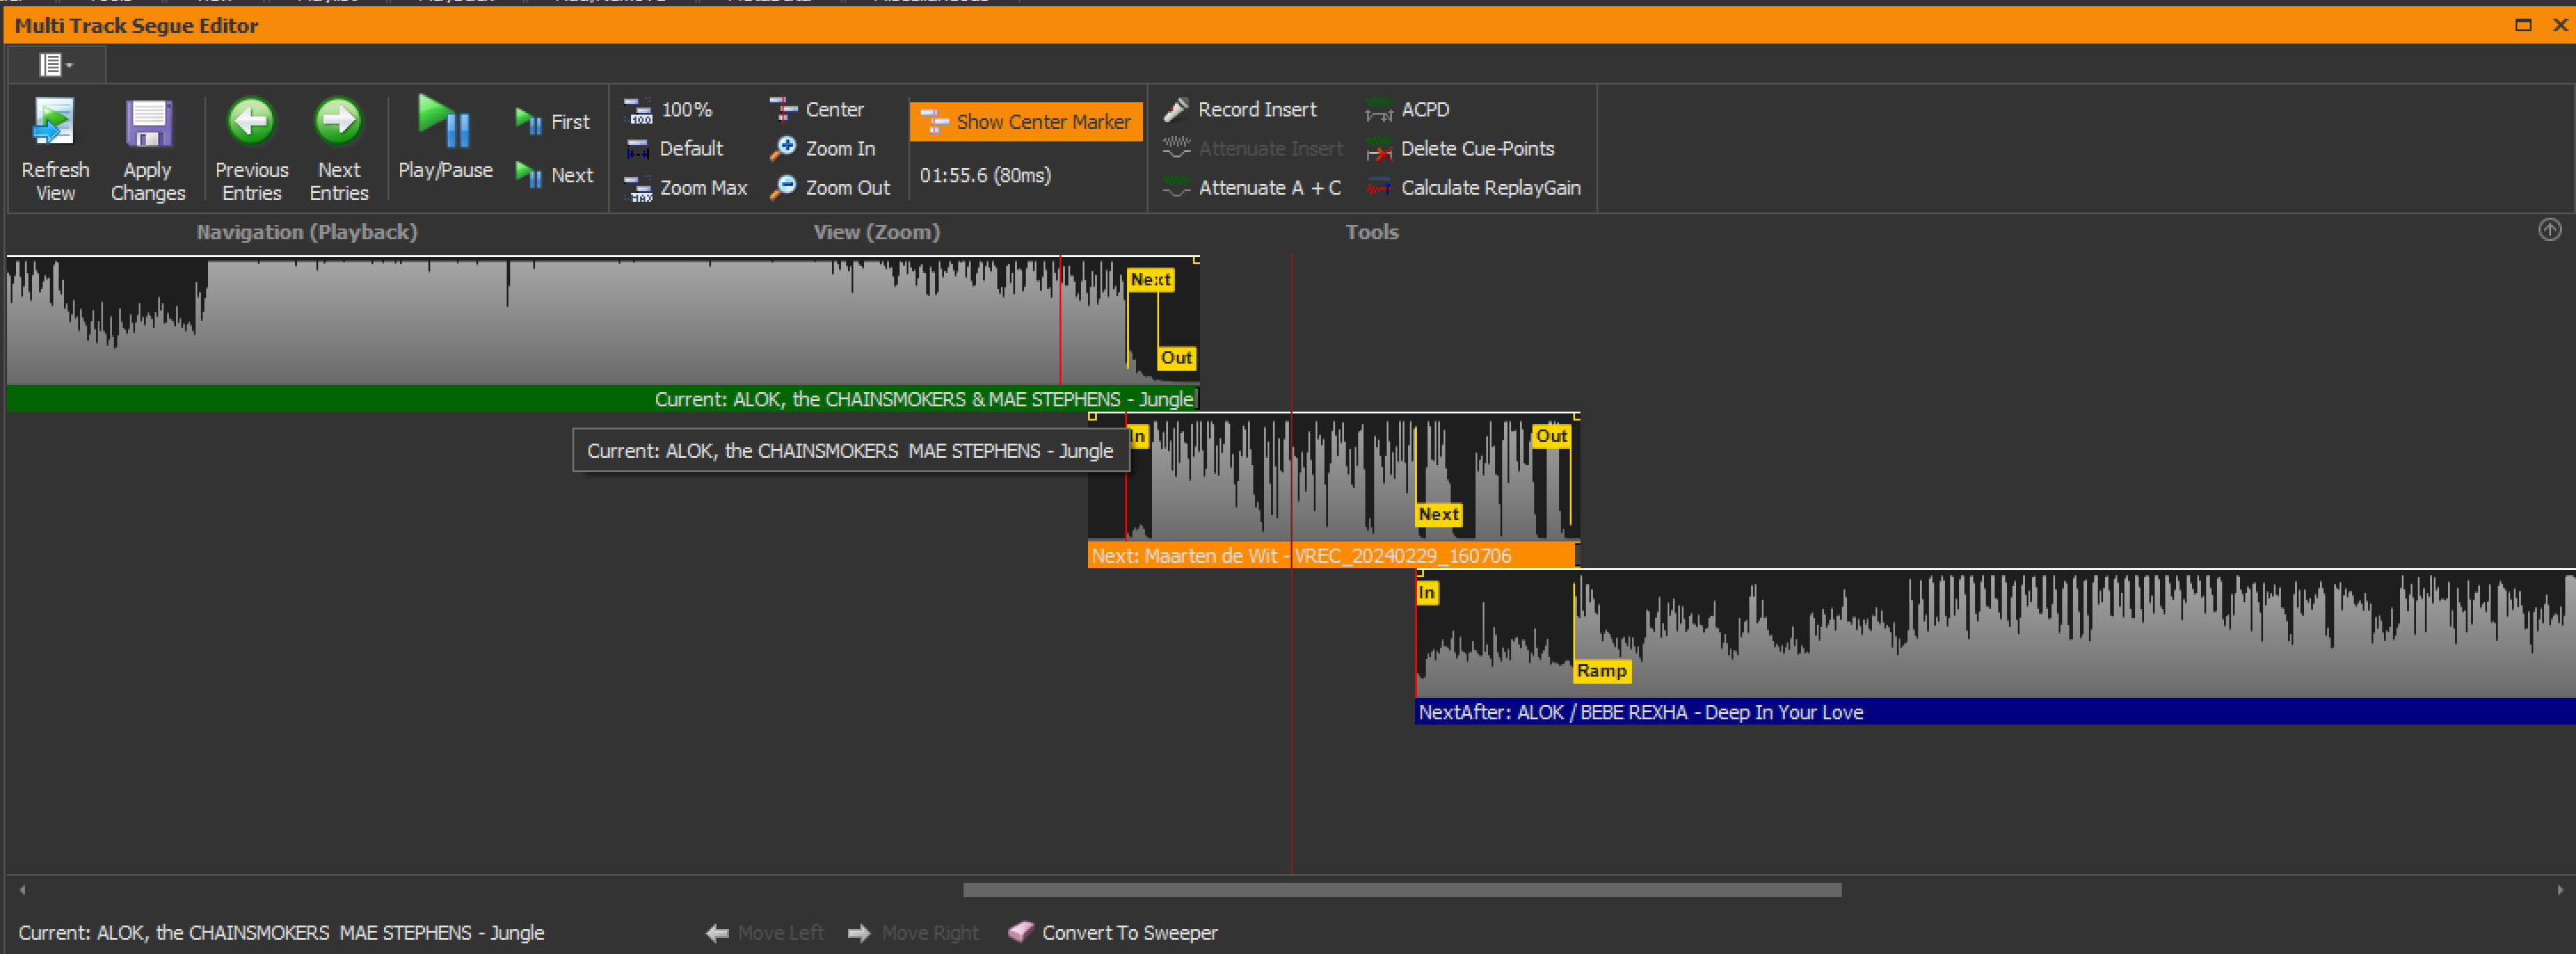The height and width of the screenshot is (954, 2576).
Task: Apply Changes with the floppy disk icon
Action: coord(148,123)
